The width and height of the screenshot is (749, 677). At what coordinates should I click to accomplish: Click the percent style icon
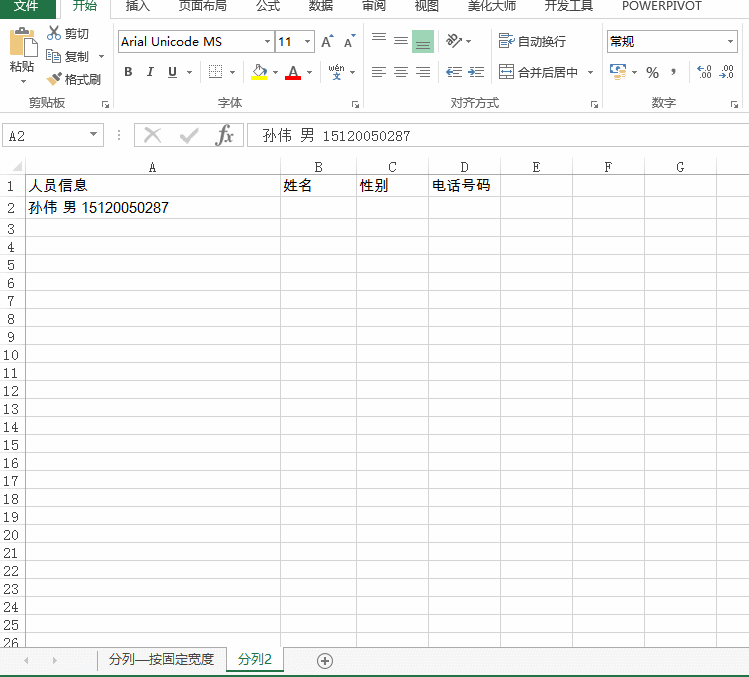(x=652, y=72)
